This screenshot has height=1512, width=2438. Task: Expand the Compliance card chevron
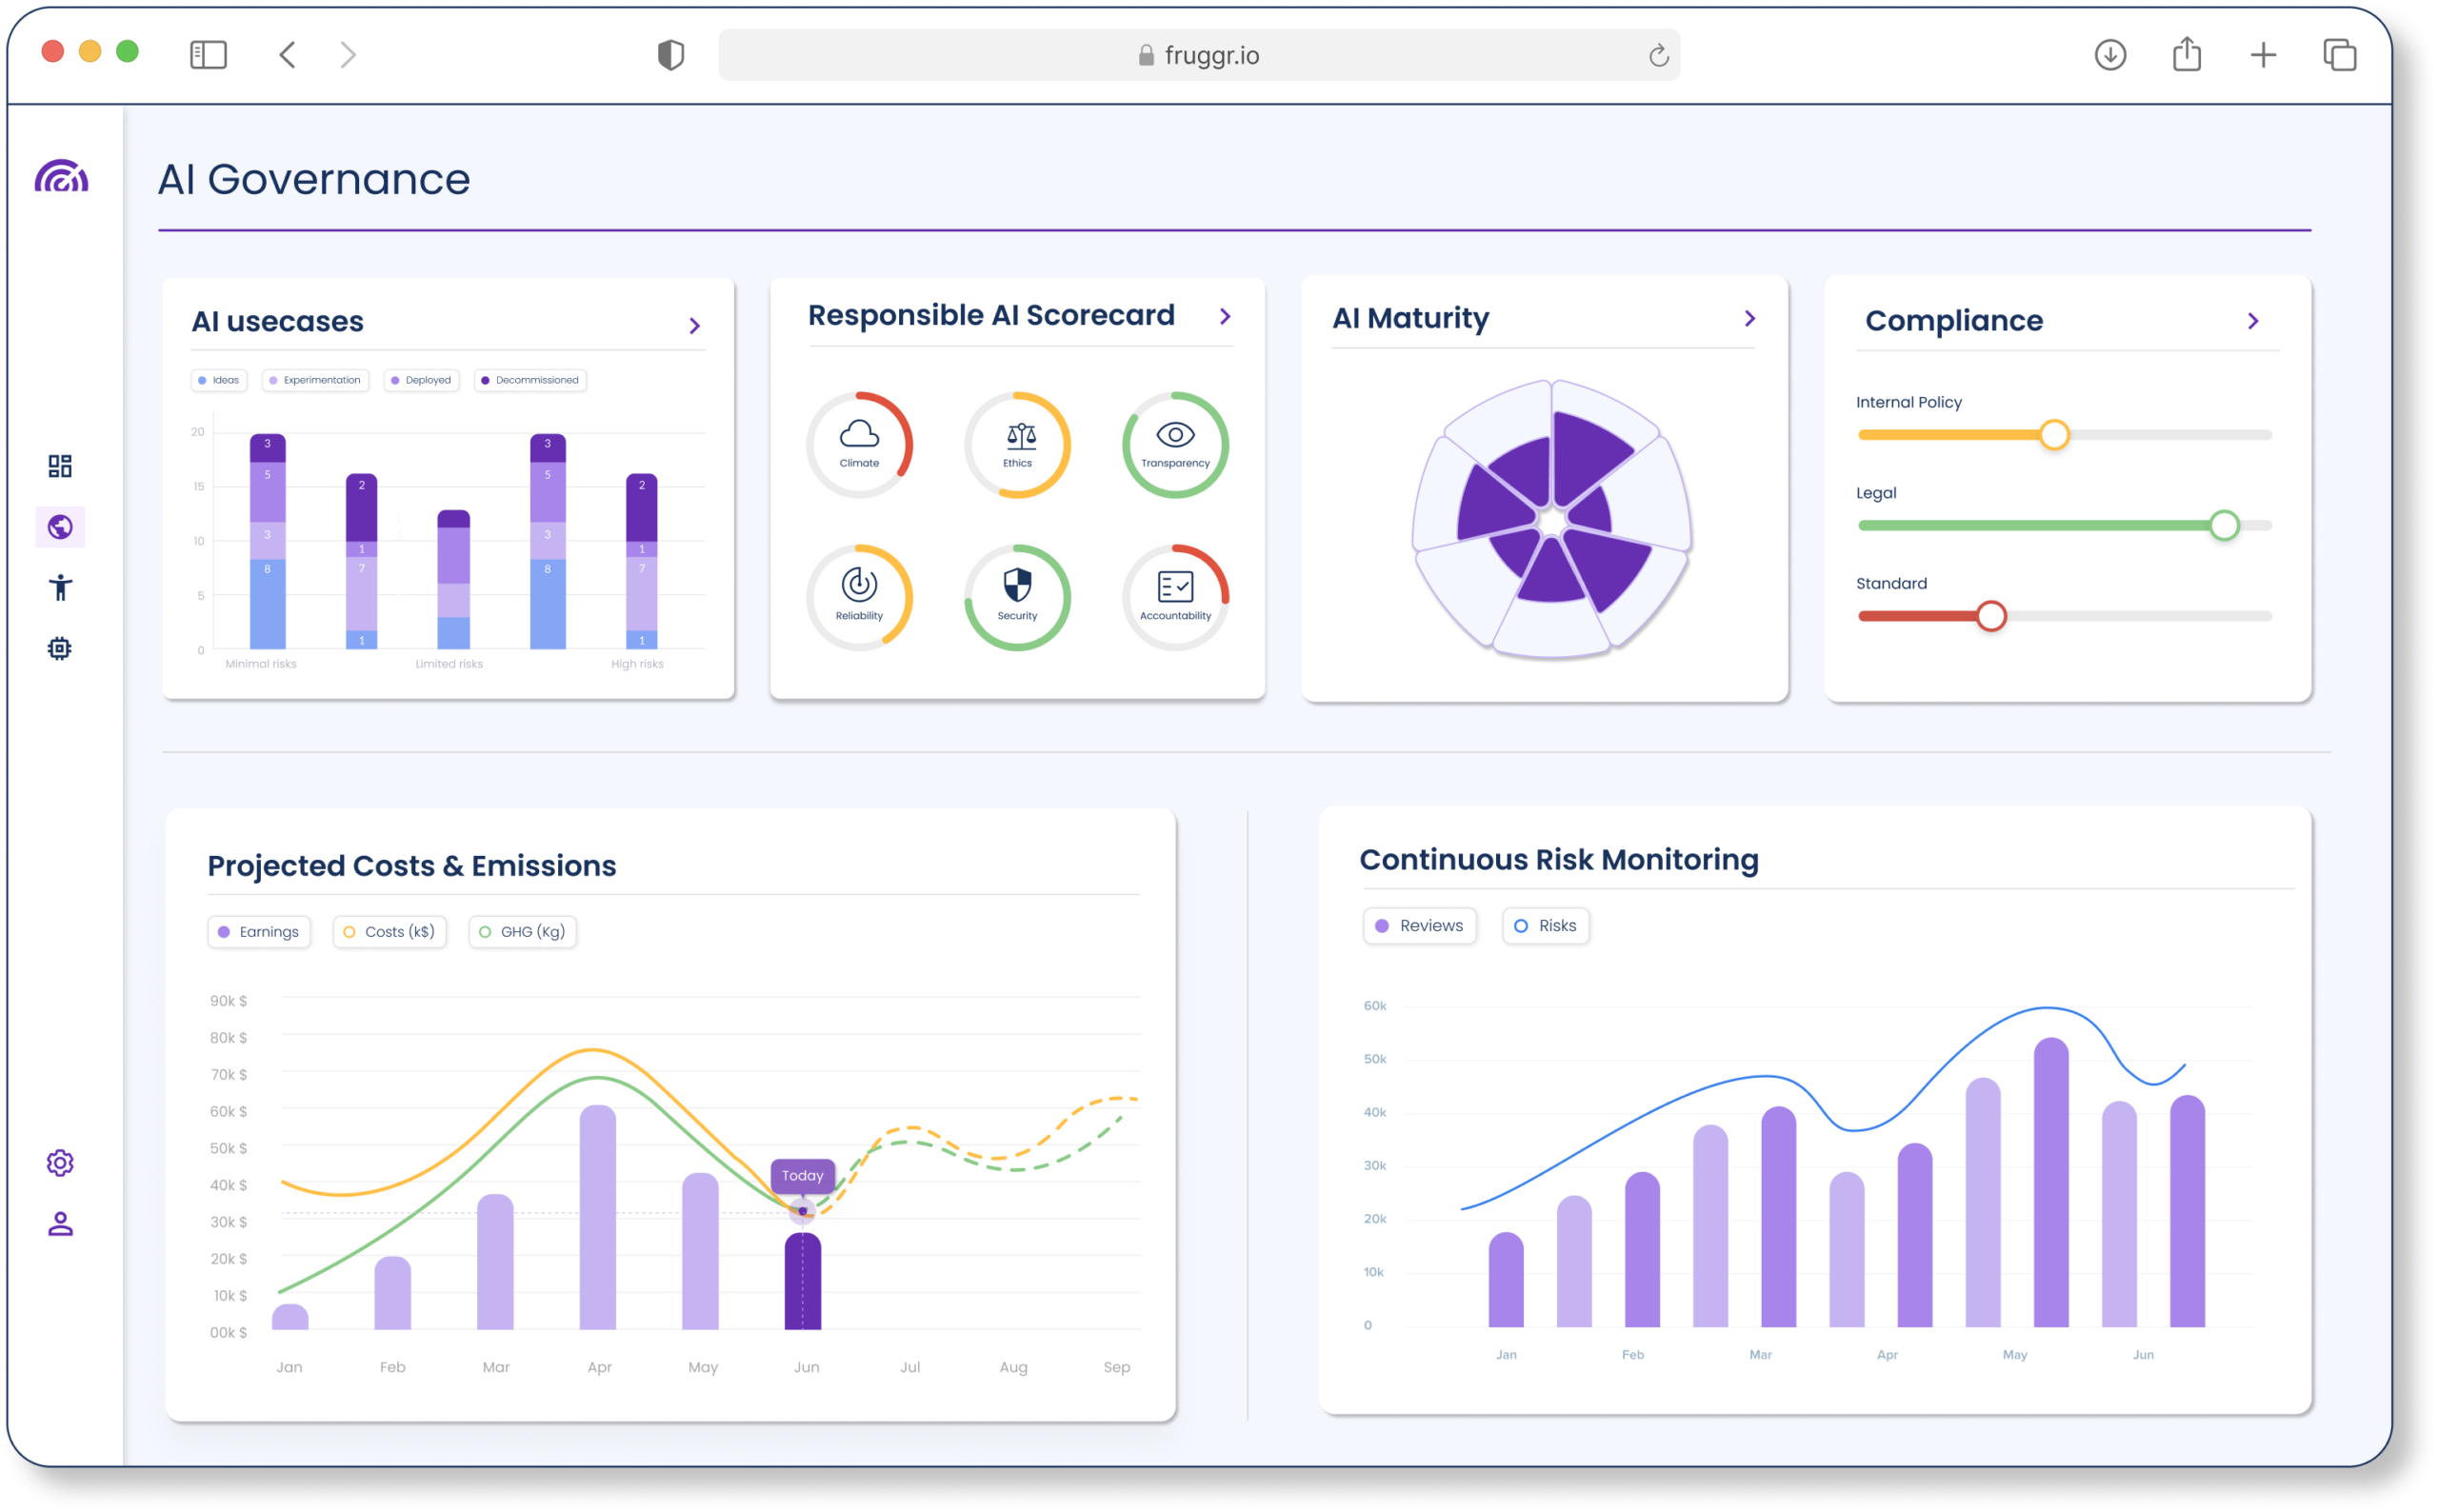point(2252,321)
